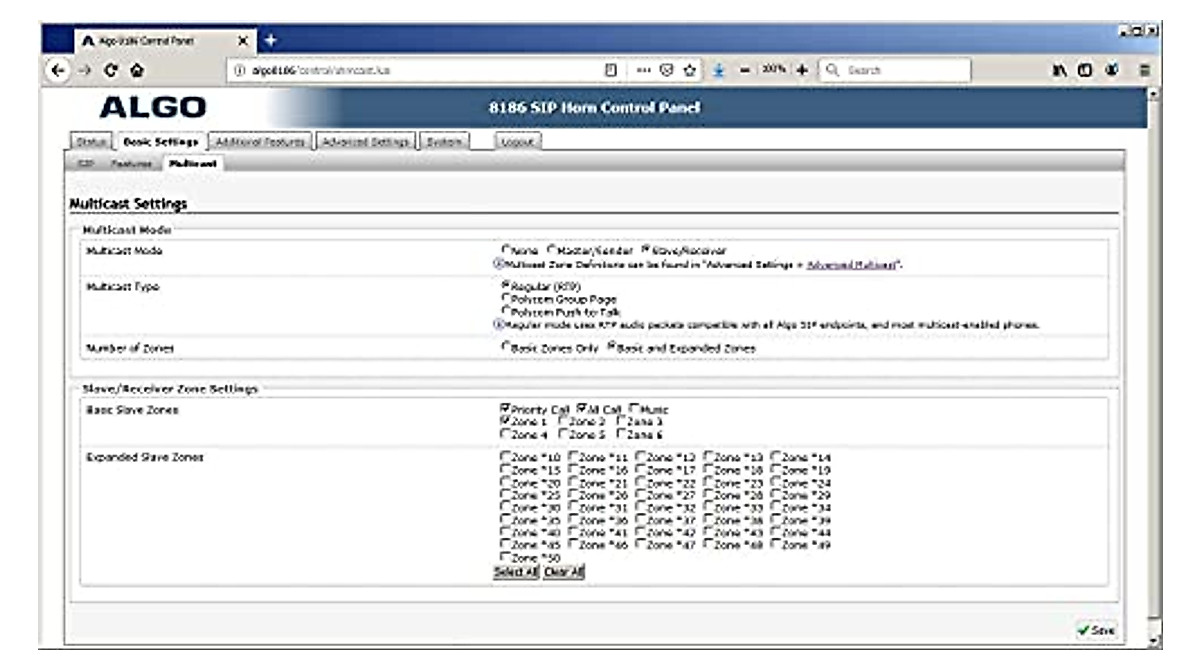Select Basic and Expanded Zones option

click(612, 348)
